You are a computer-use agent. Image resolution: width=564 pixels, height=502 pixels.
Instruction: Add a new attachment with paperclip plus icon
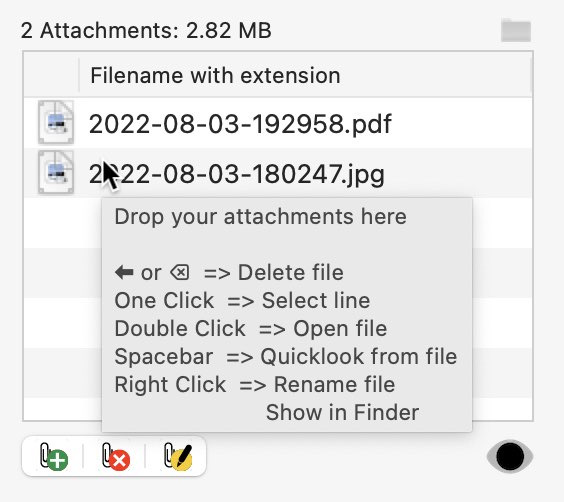point(53,456)
